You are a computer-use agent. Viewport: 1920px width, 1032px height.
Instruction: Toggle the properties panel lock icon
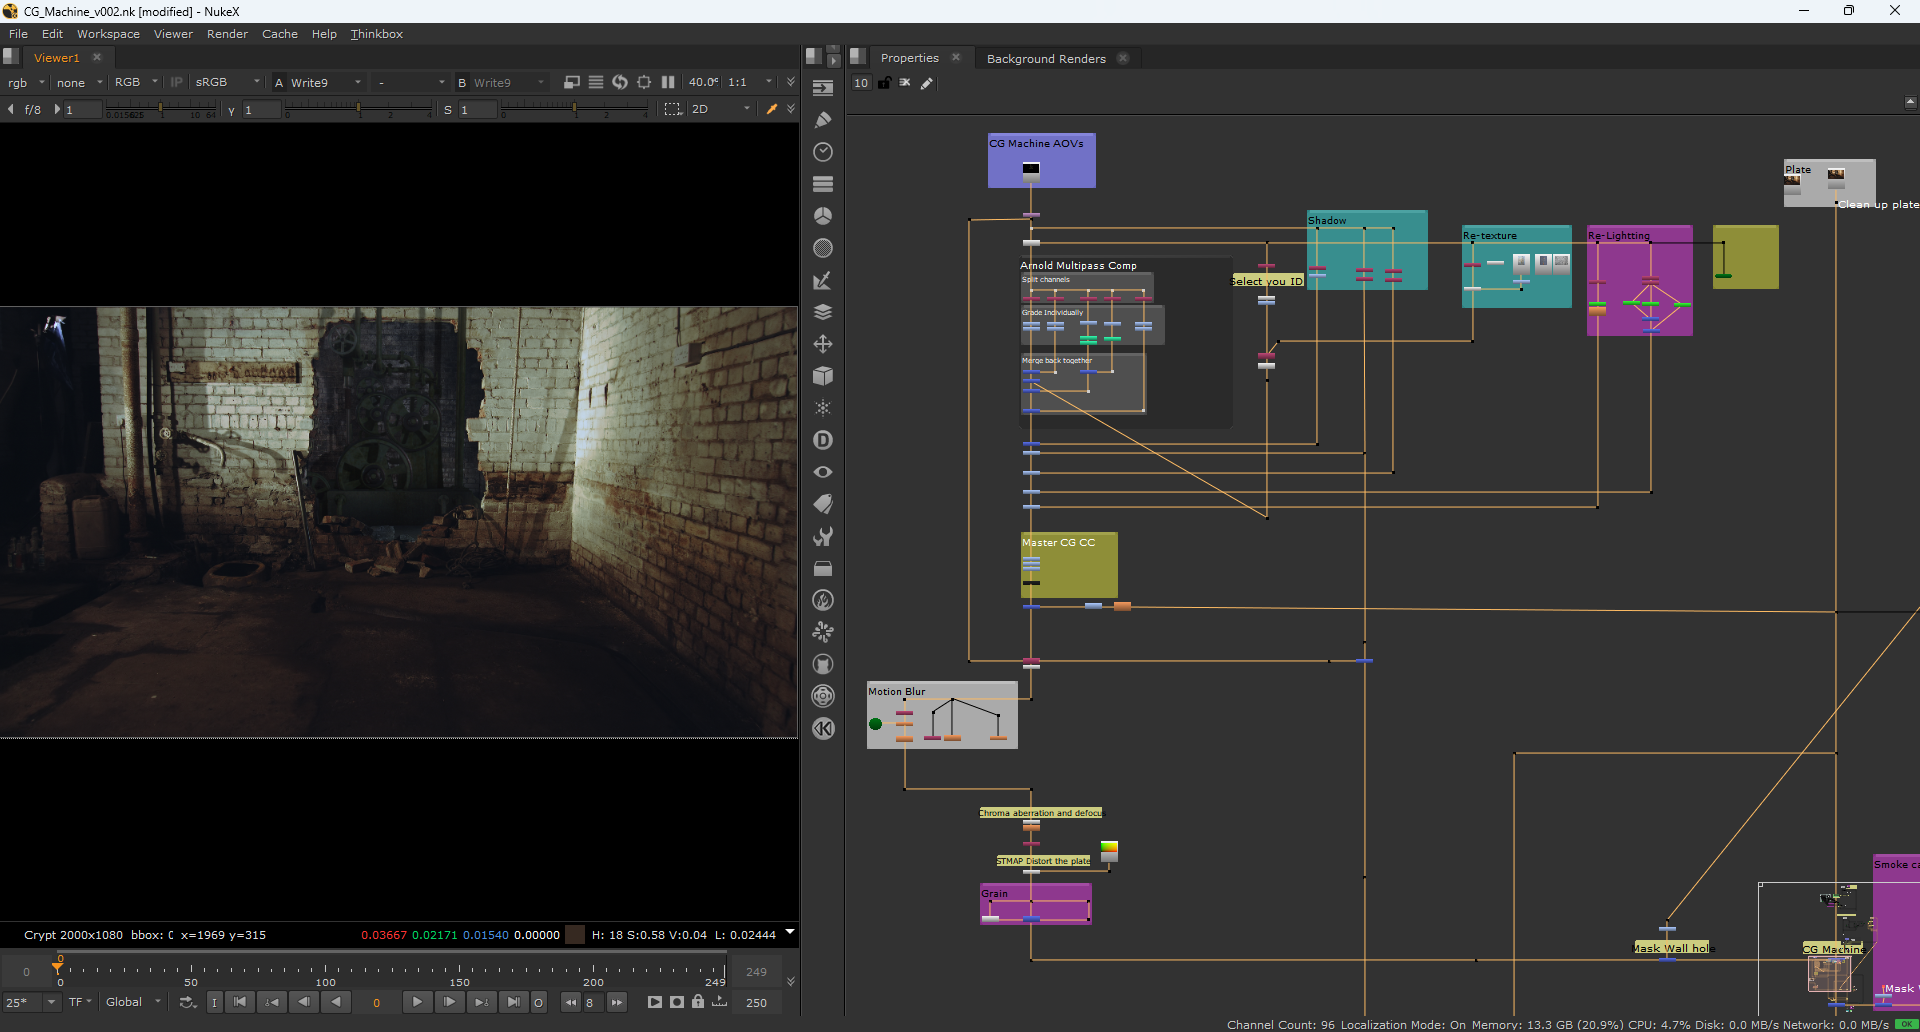(x=884, y=83)
